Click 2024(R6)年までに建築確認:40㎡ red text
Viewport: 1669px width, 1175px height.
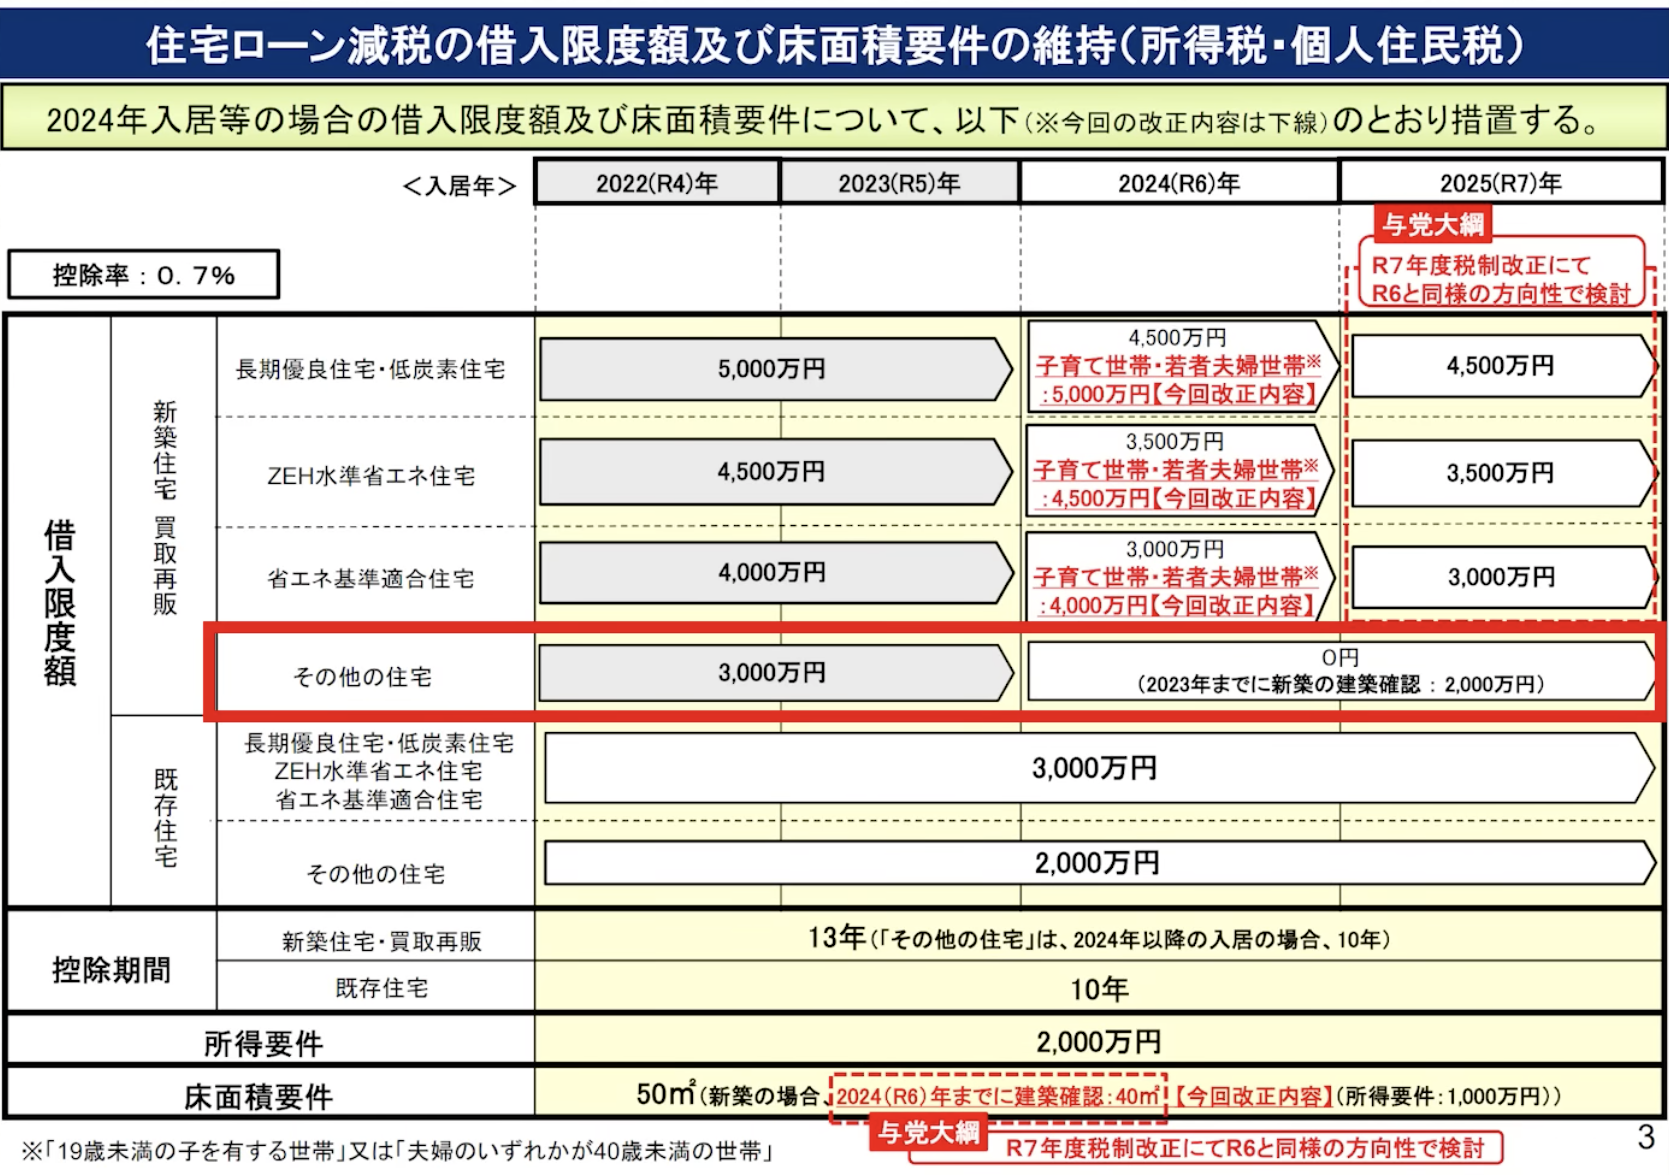(998, 1096)
